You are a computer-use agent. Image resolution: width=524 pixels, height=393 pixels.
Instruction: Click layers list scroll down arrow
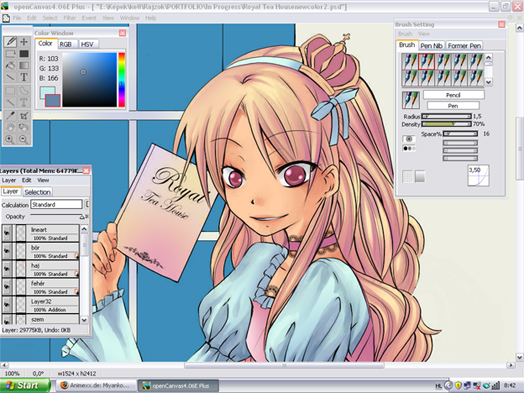(84, 320)
